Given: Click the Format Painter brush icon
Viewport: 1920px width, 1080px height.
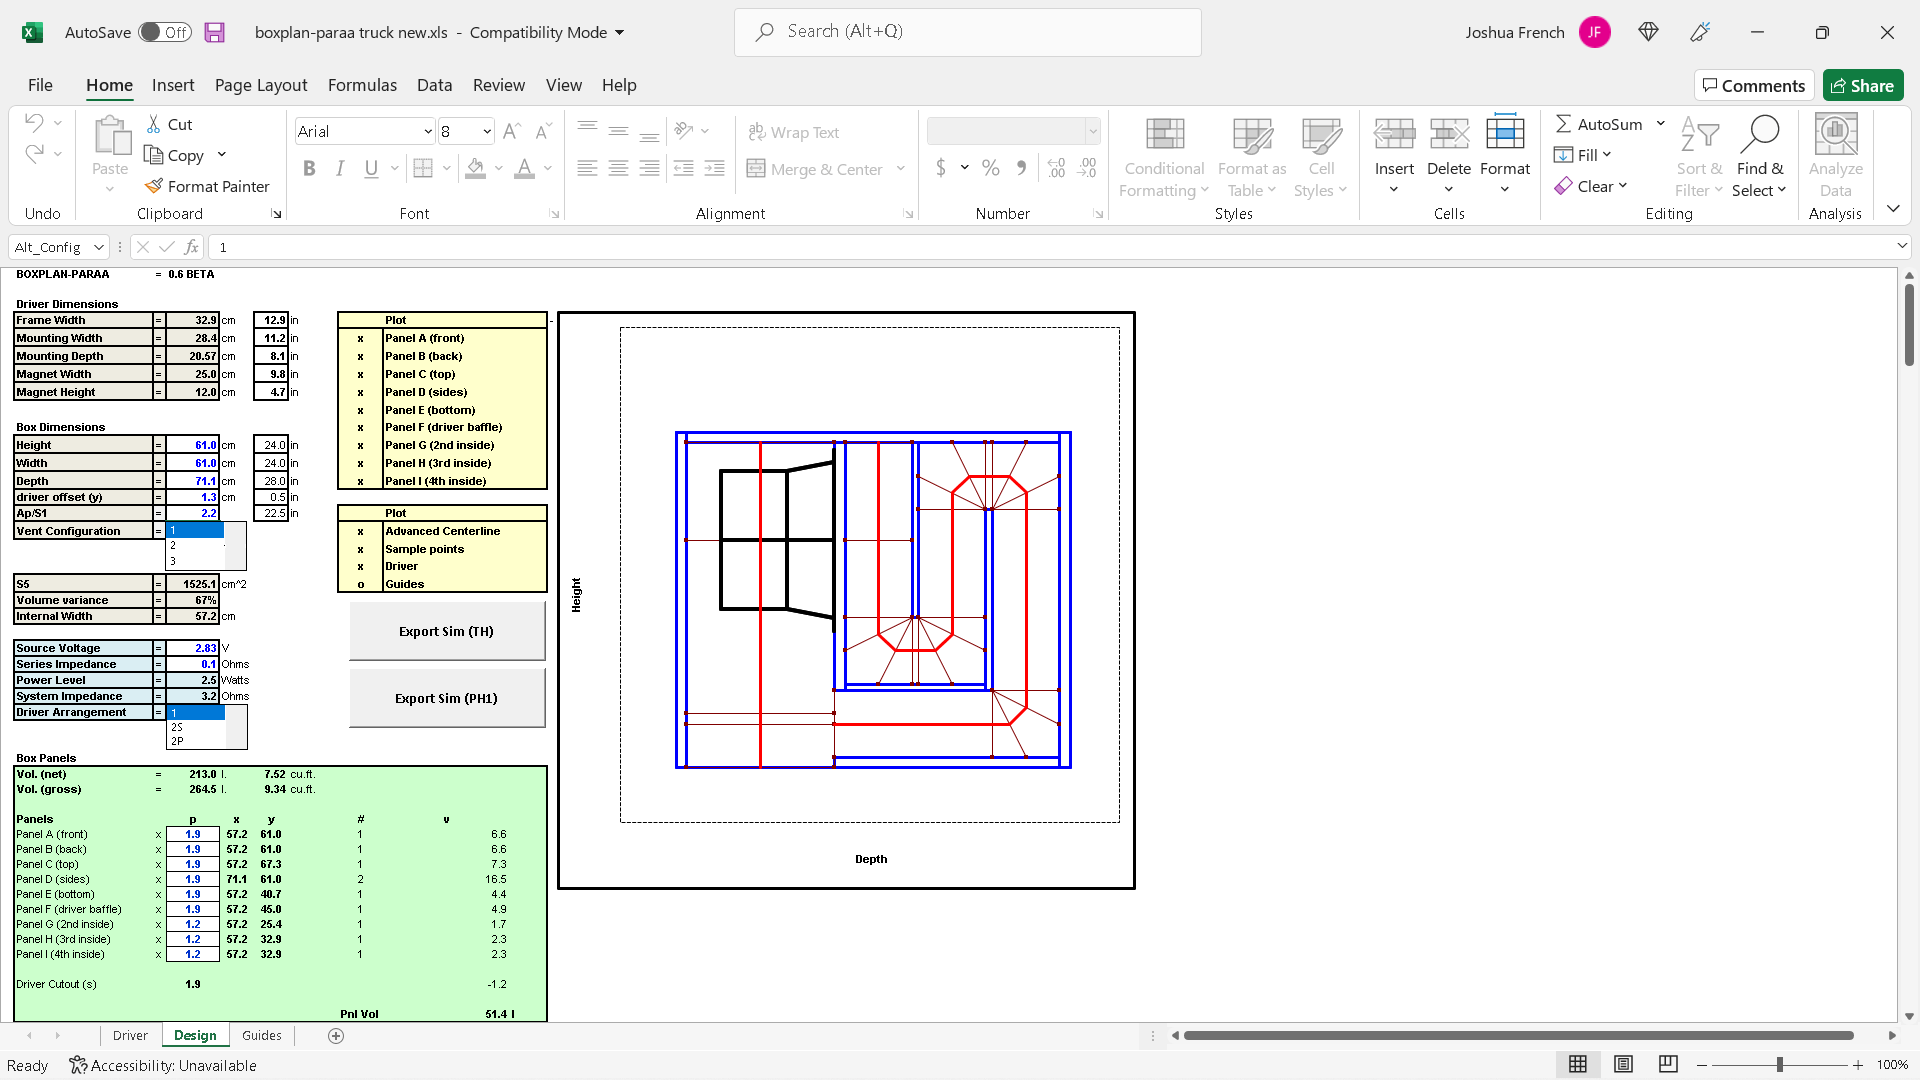Looking at the screenshot, I should point(153,186).
